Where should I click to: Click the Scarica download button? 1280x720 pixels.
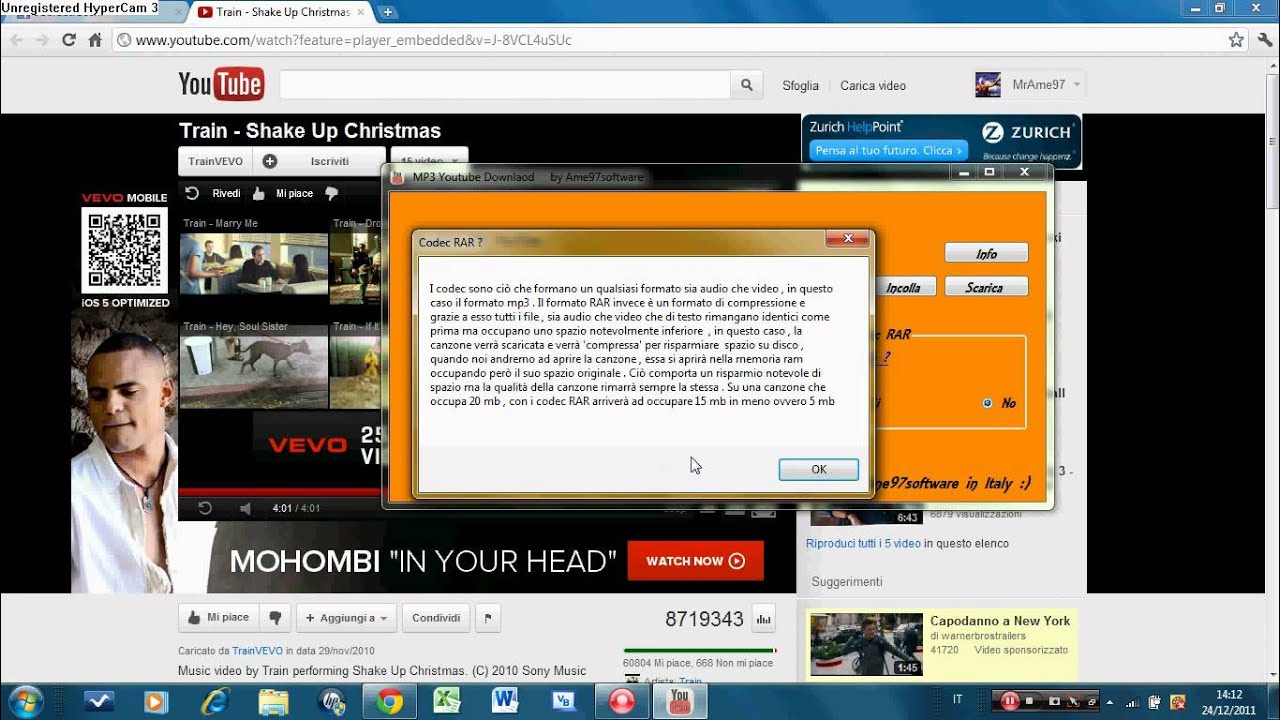pyautogui.click(x=986, y=287)
